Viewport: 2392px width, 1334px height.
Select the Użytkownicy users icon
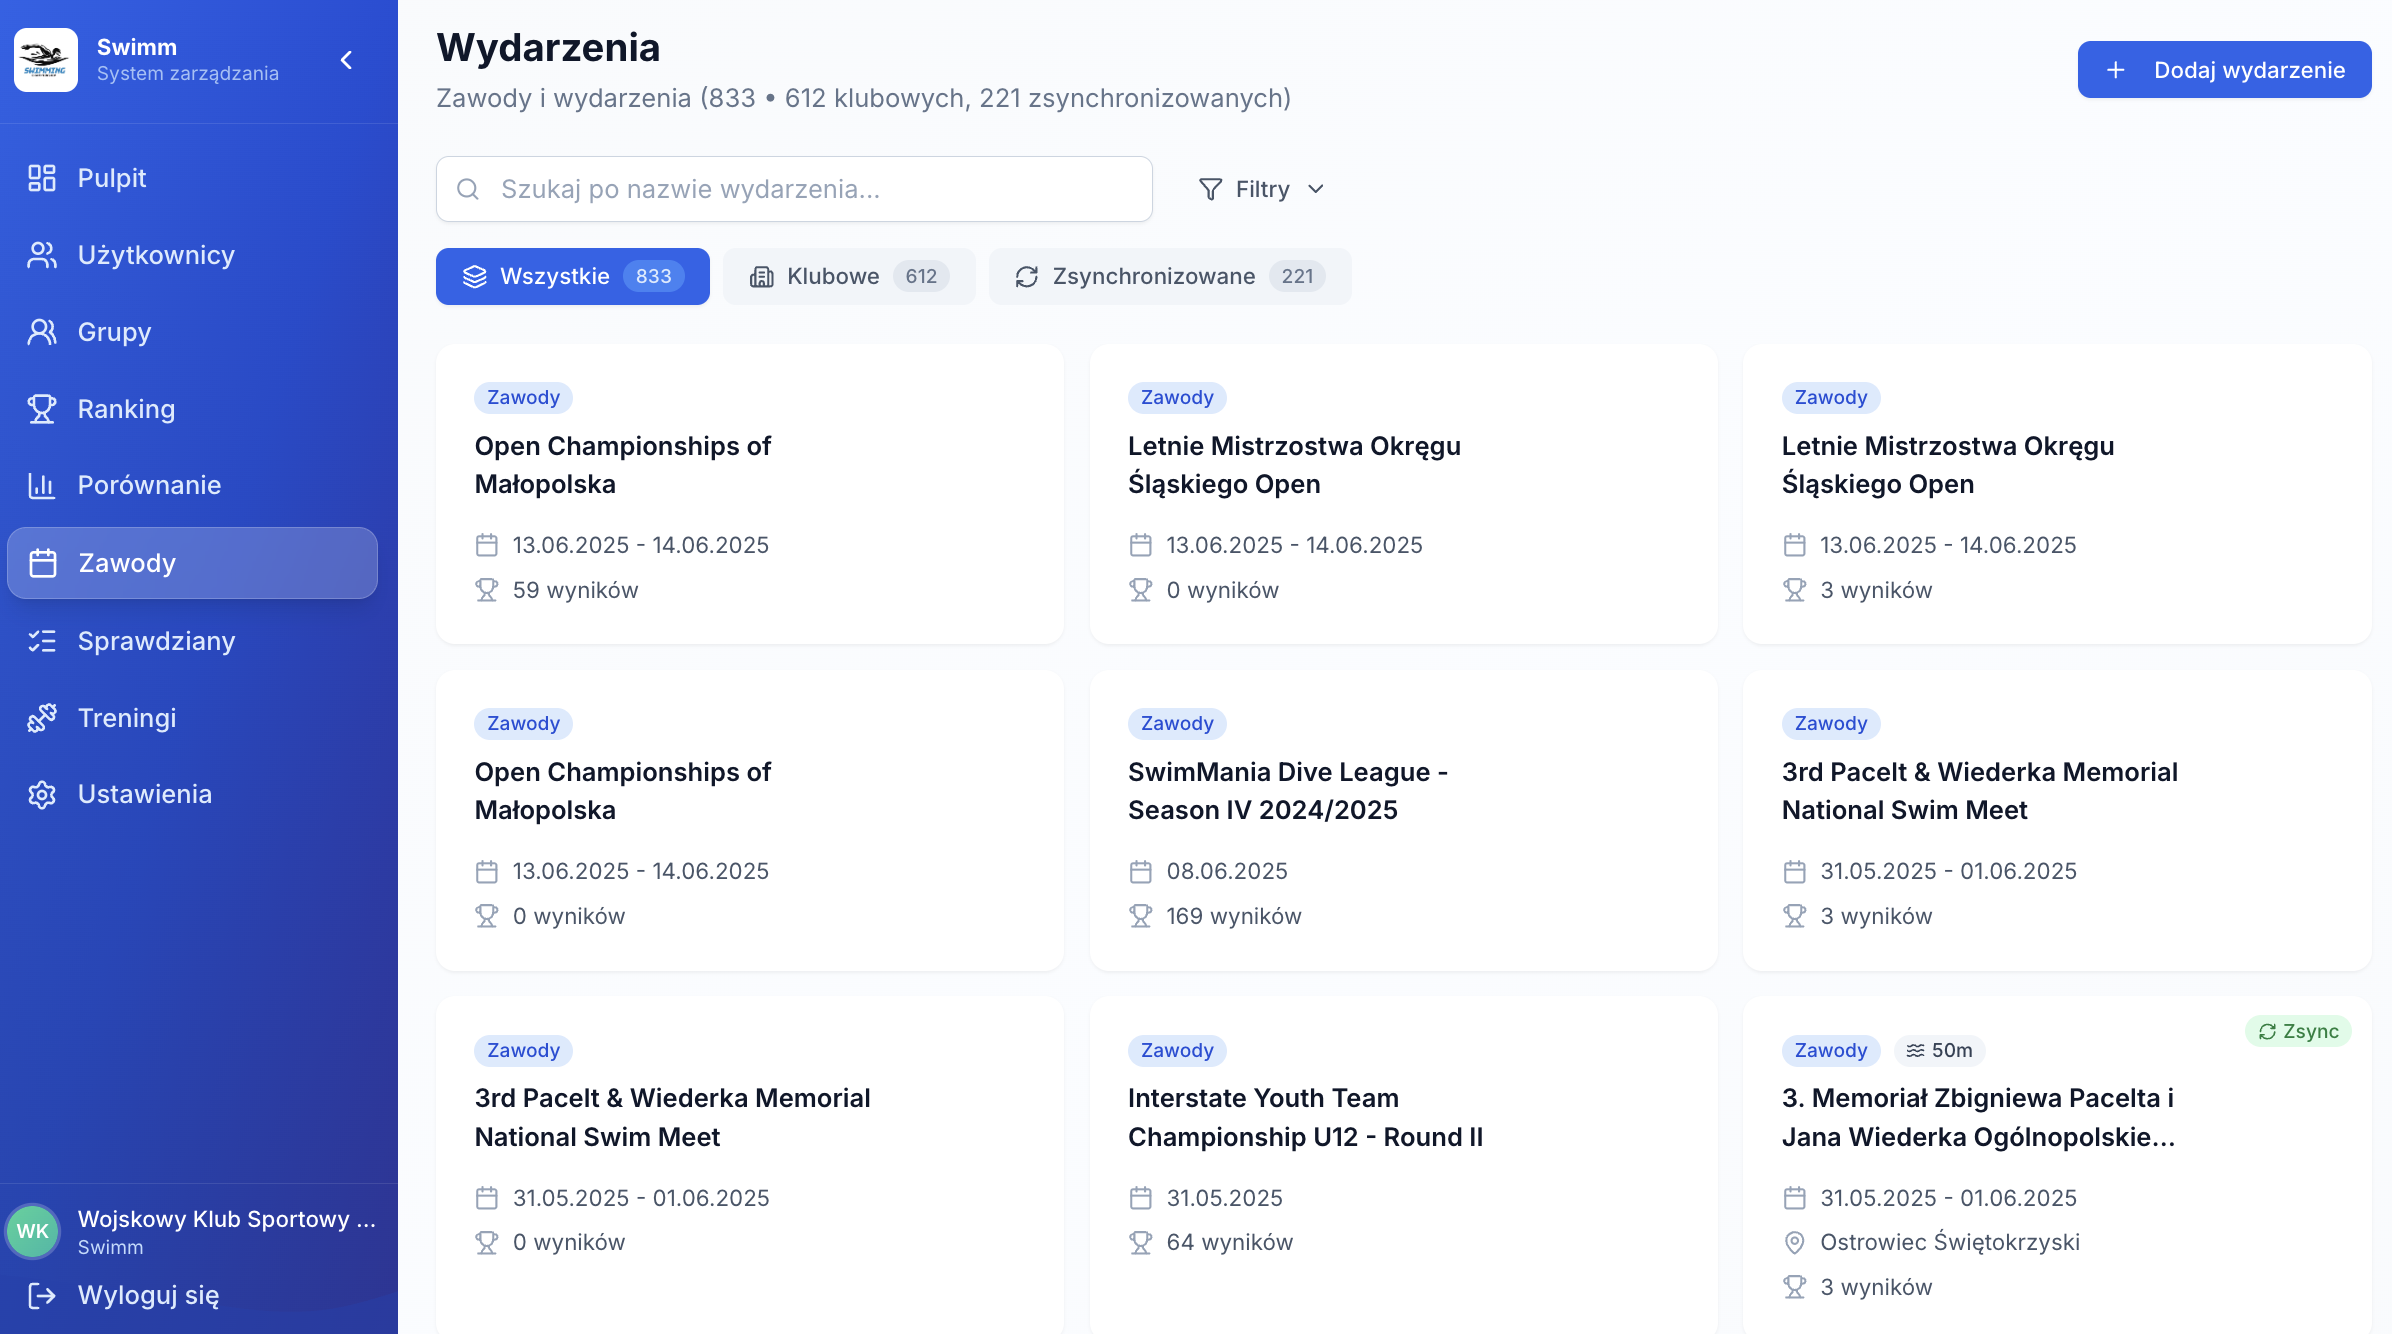point(41,254)
